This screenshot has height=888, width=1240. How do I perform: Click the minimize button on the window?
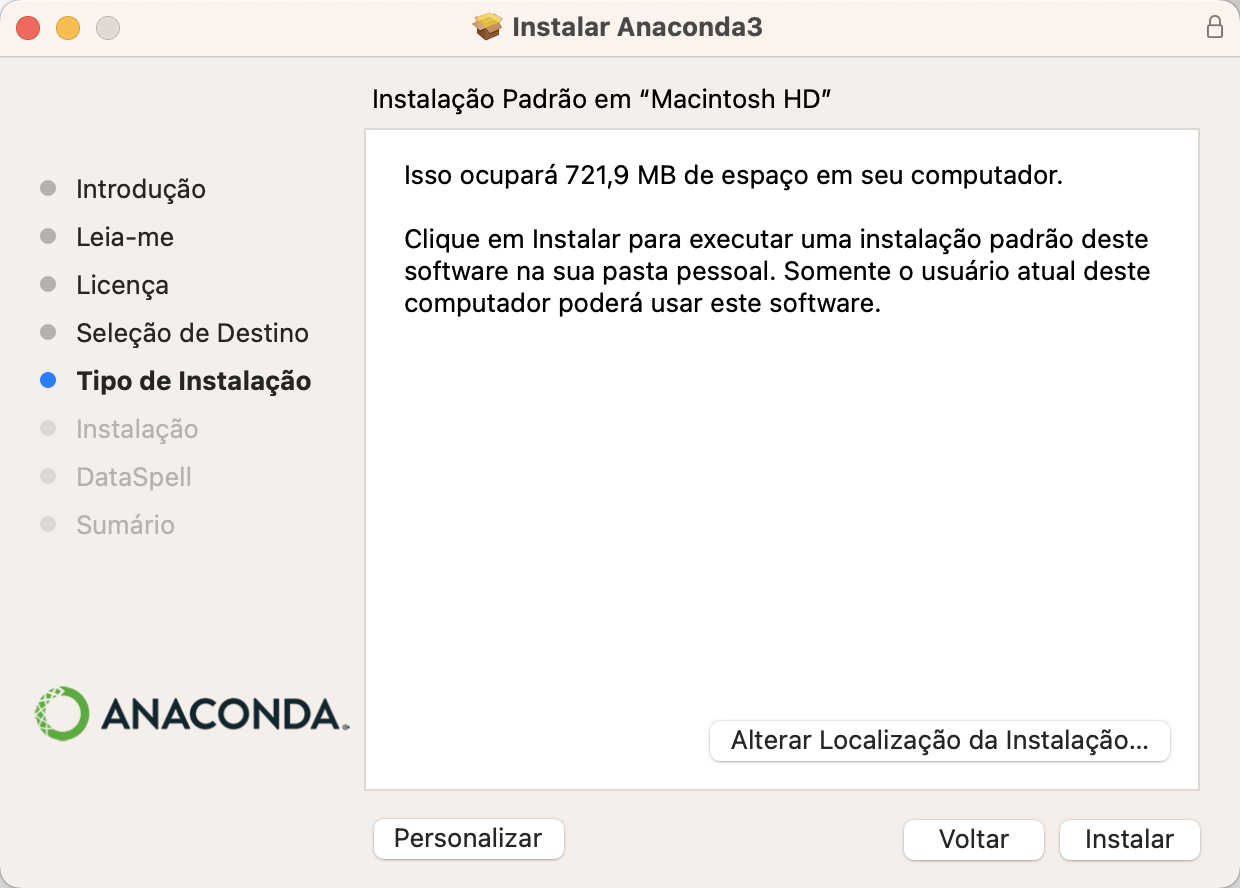(x=68, y=28)
